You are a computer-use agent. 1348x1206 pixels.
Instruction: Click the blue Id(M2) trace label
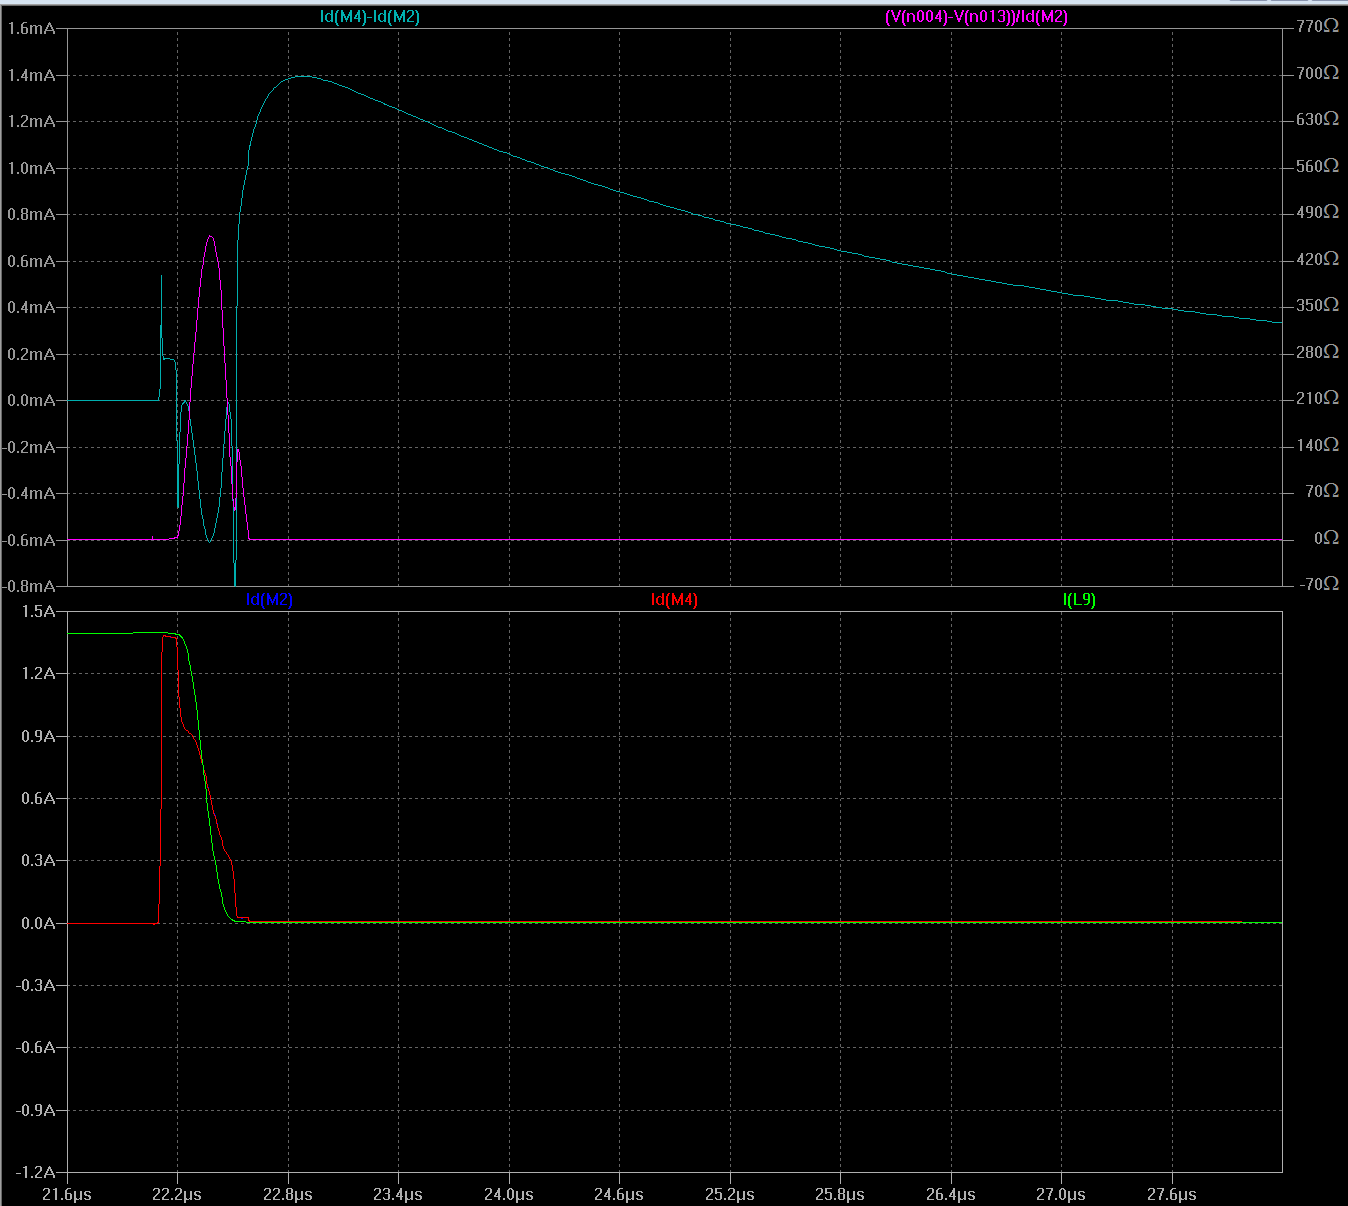pos(269,600)
